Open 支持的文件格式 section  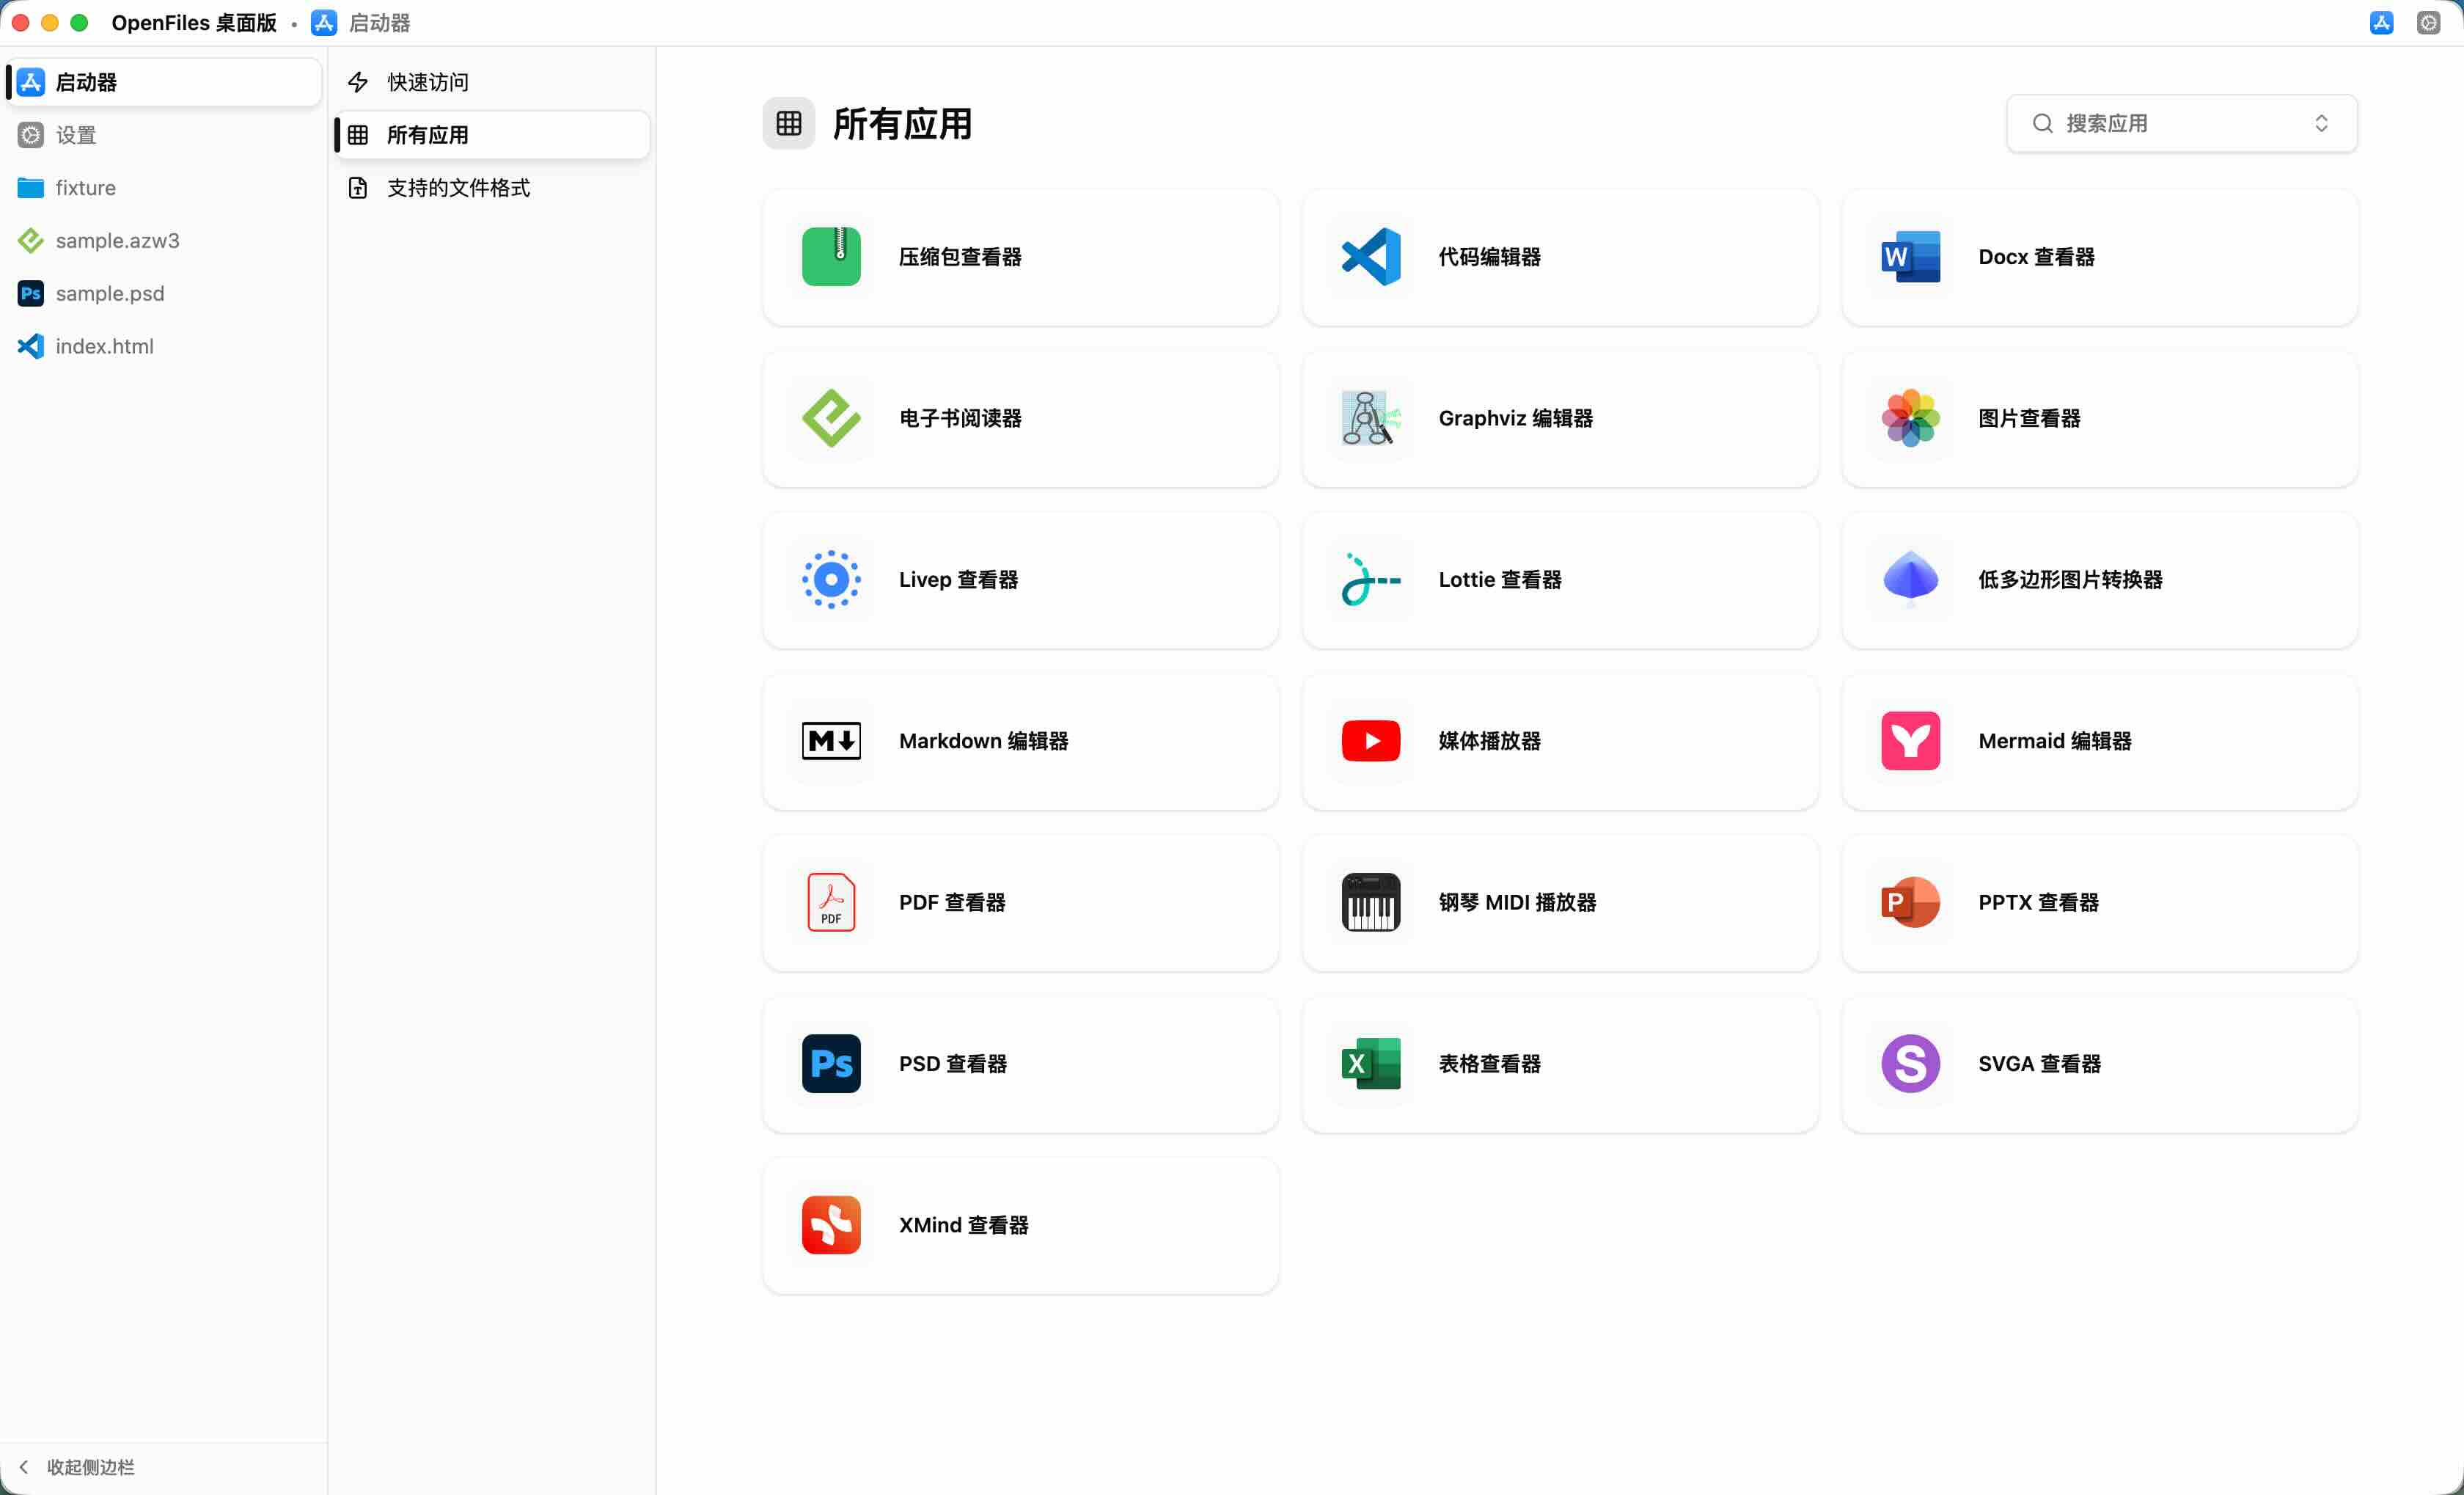[x=457, y=188]
